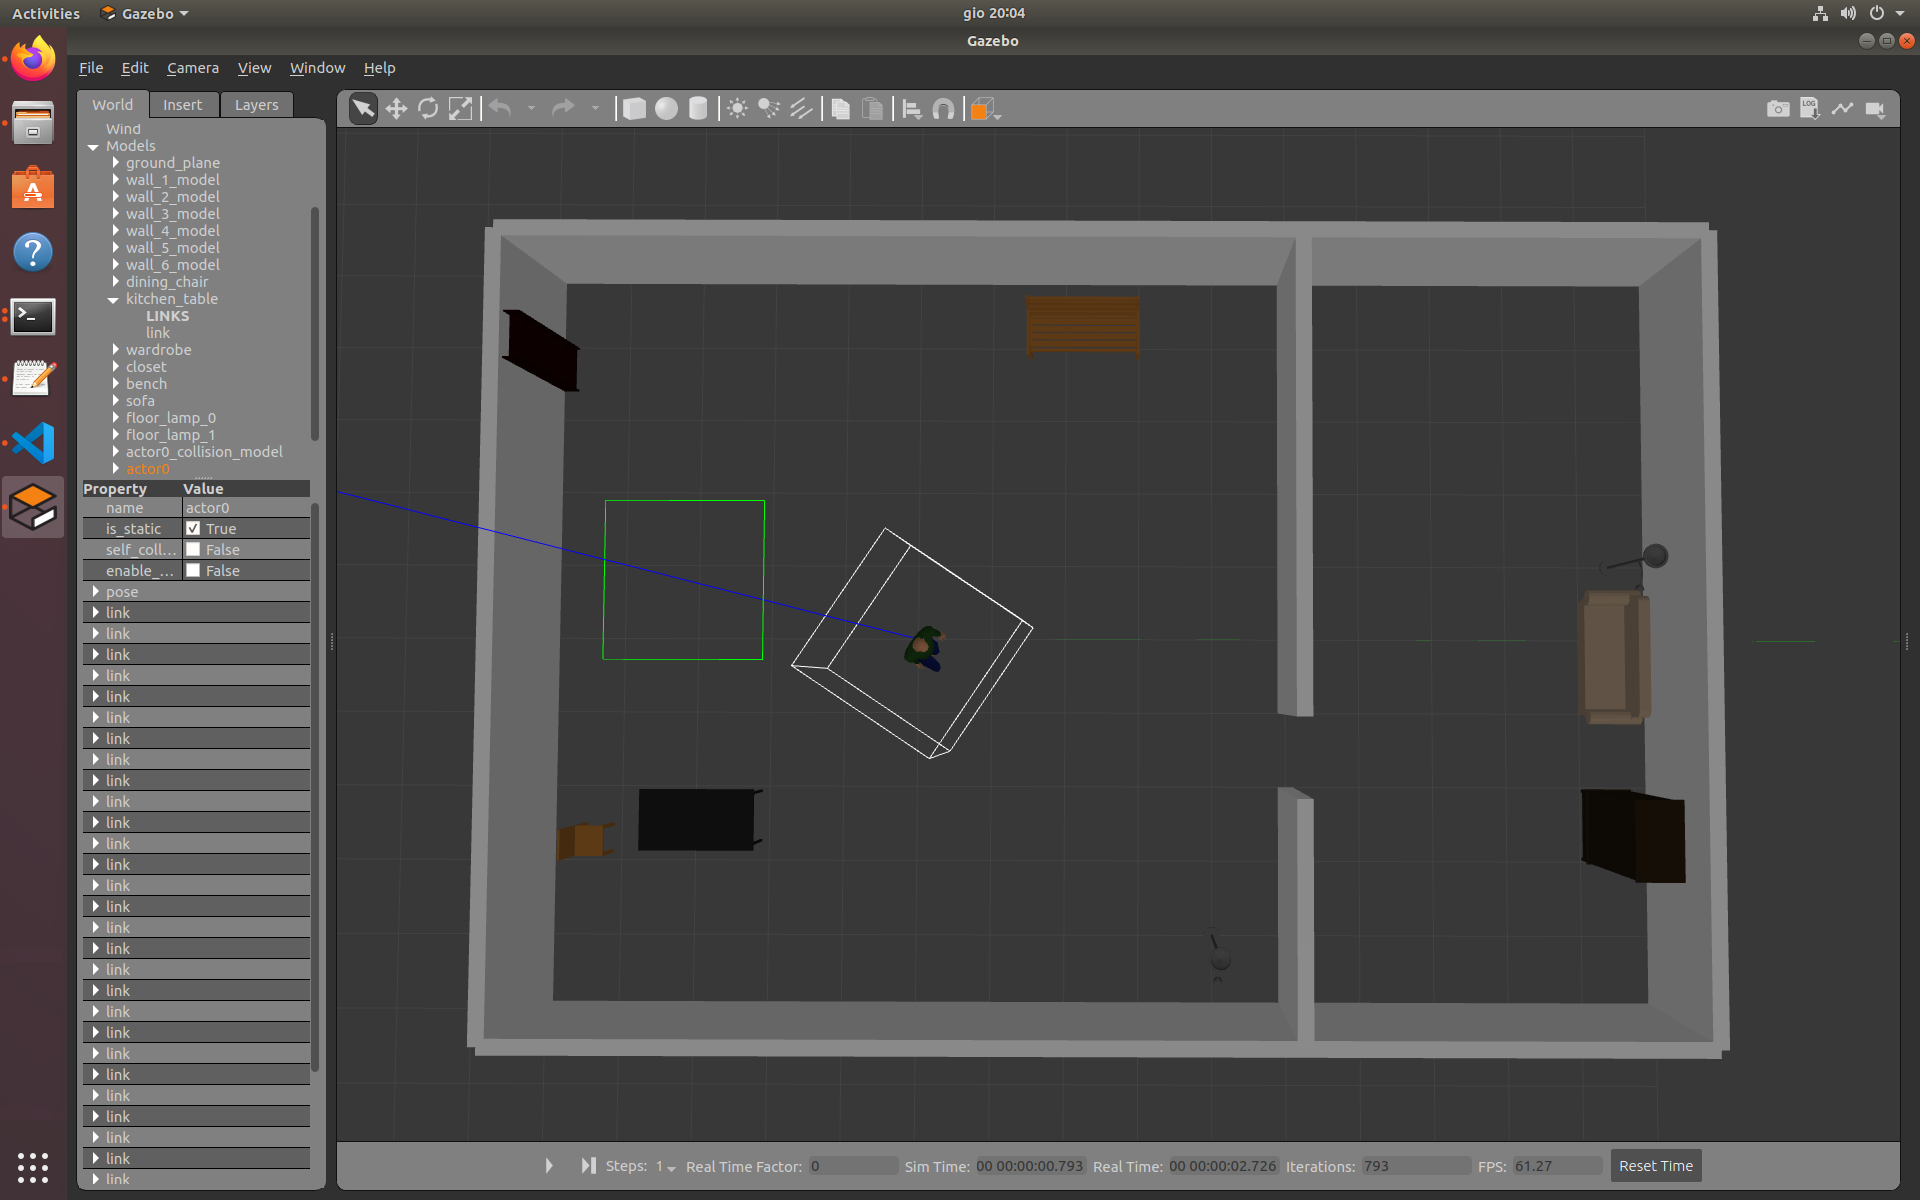Select the link under kitchen_table LINKS

pos(158,333)
